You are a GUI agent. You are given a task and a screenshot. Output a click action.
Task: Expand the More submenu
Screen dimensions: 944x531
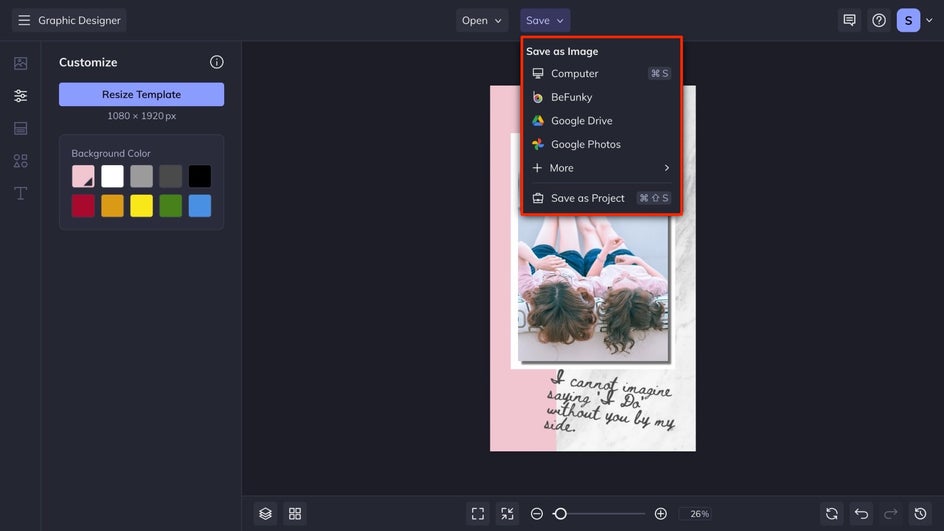tap(601, 168)
